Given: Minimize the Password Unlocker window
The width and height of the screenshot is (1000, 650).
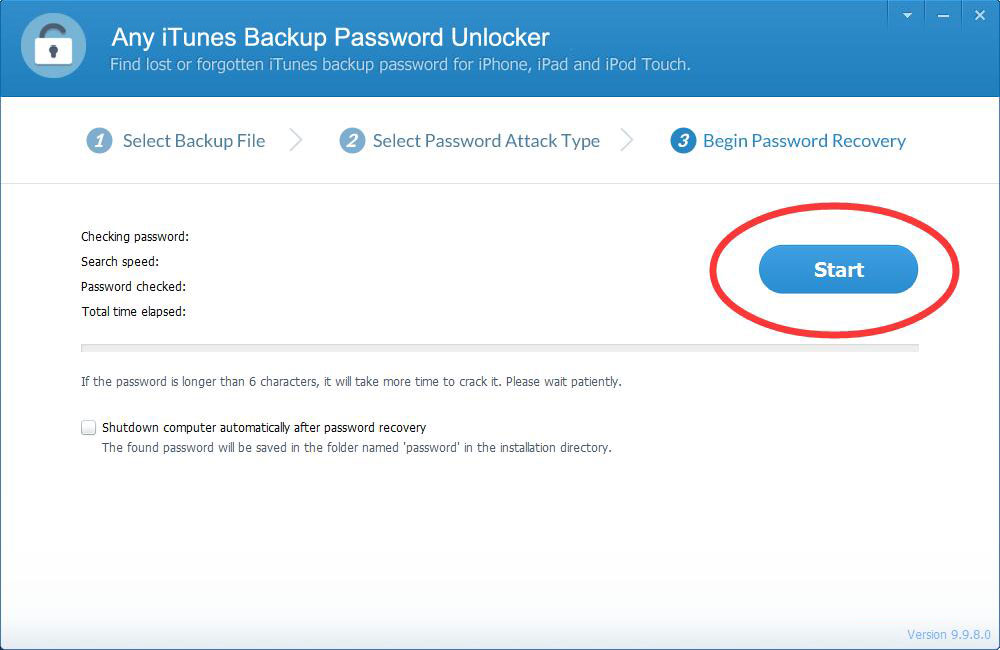Looking at the screenshot, I should [x=943, y=15].
